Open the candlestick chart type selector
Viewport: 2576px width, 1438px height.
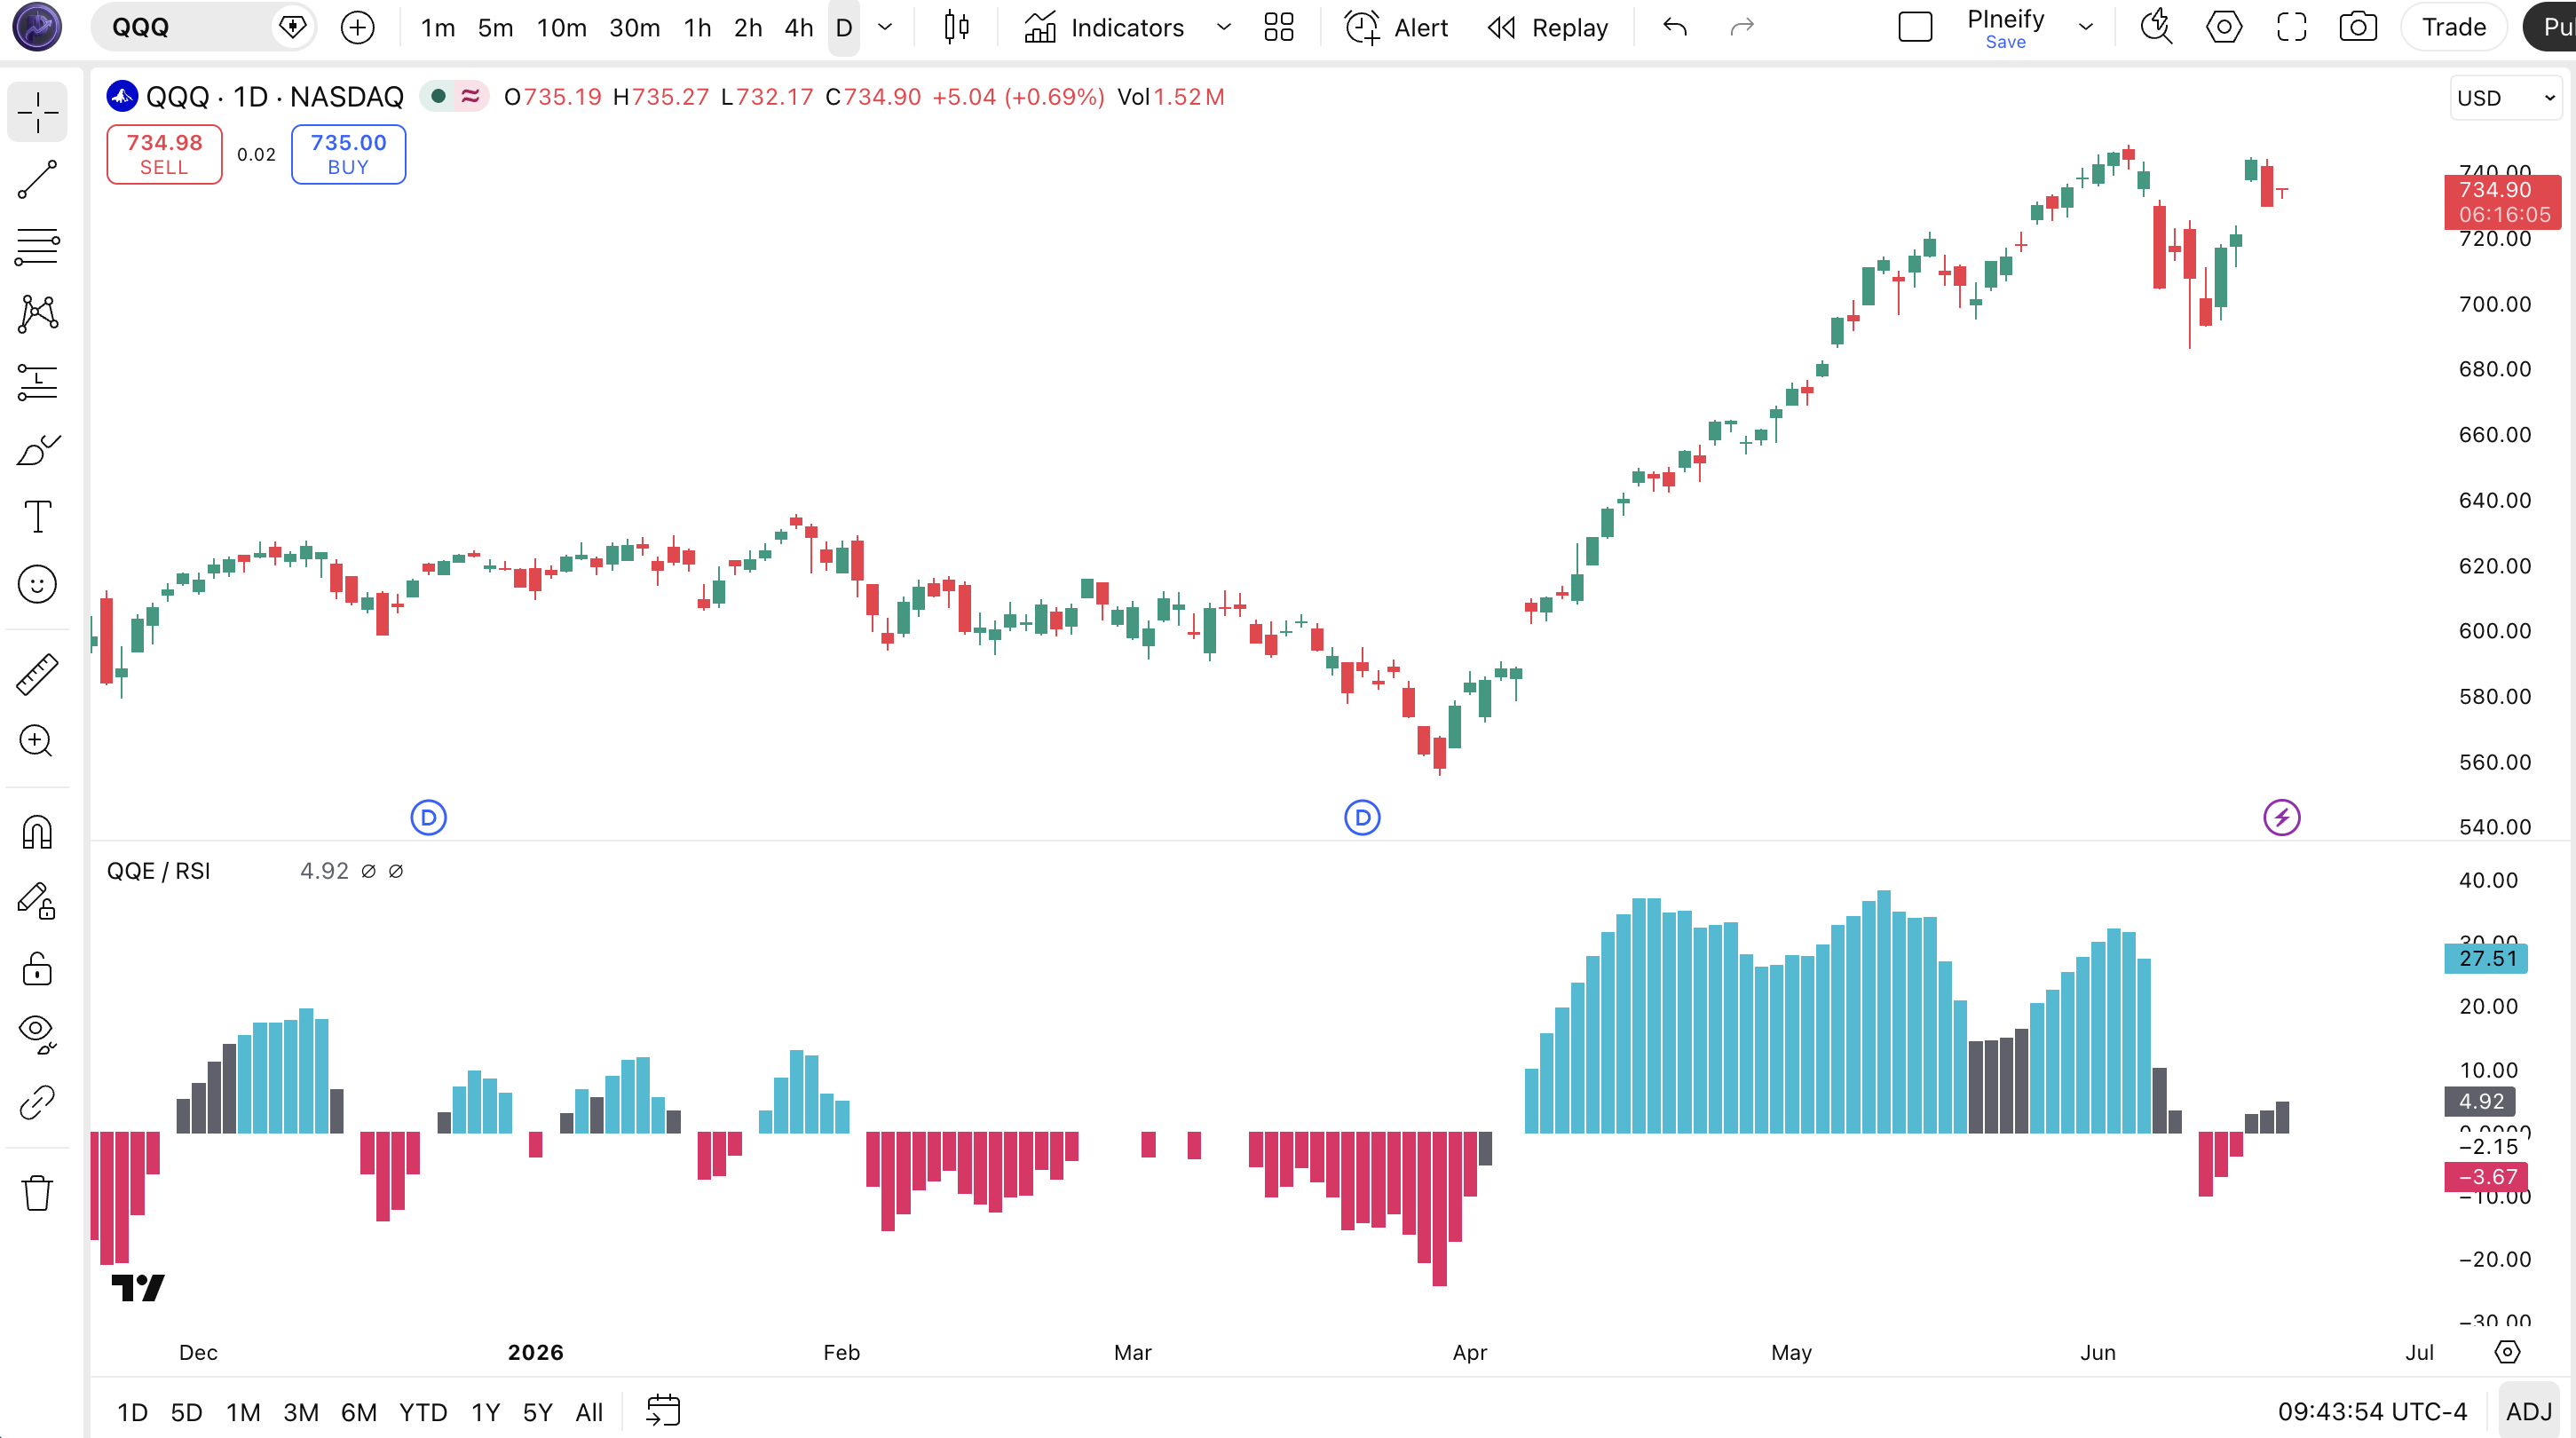[957, 27]
